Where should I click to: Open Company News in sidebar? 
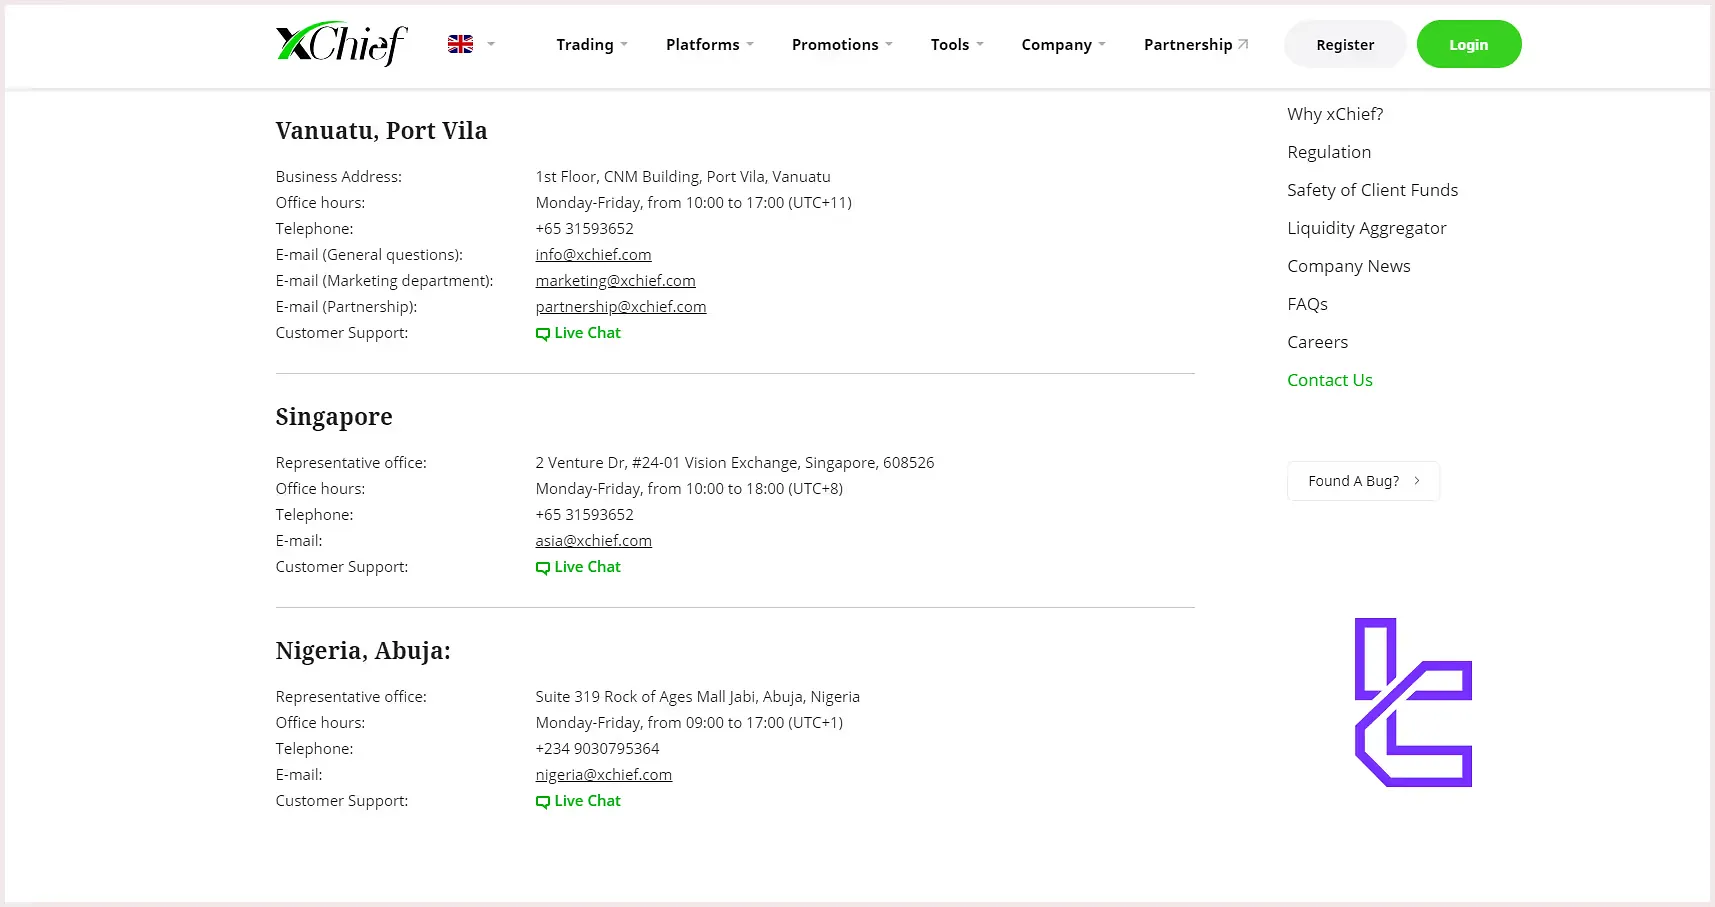[x=1348, y=266]
